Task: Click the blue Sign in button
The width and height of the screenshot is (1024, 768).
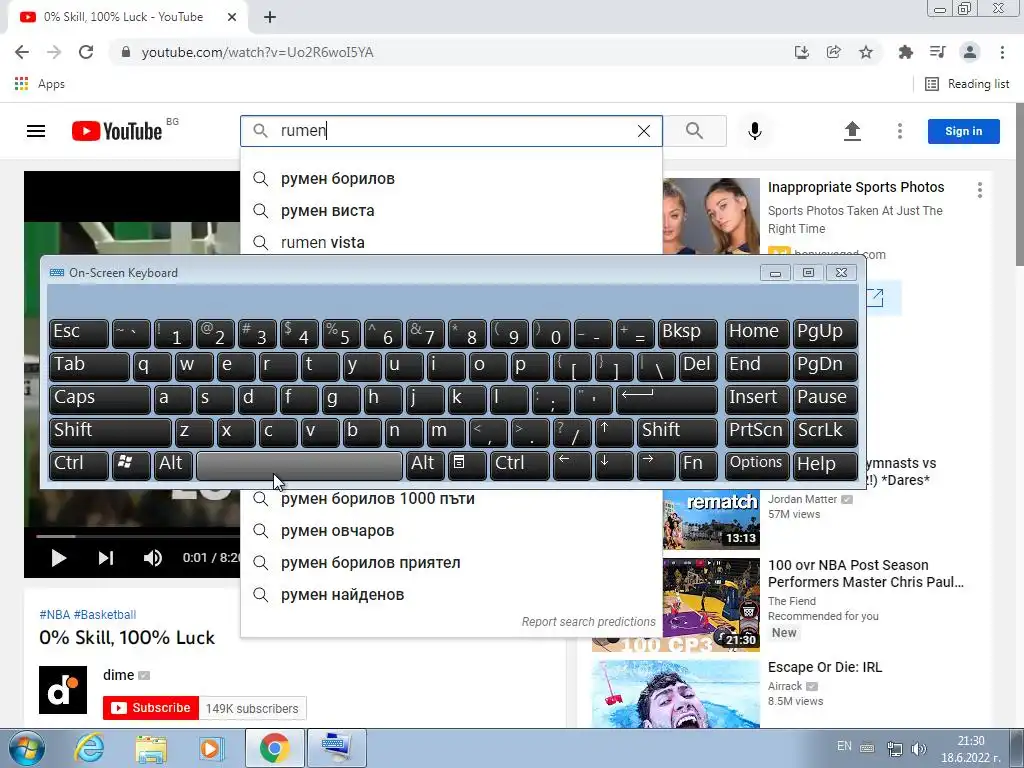Action: (x=963, y=131)
